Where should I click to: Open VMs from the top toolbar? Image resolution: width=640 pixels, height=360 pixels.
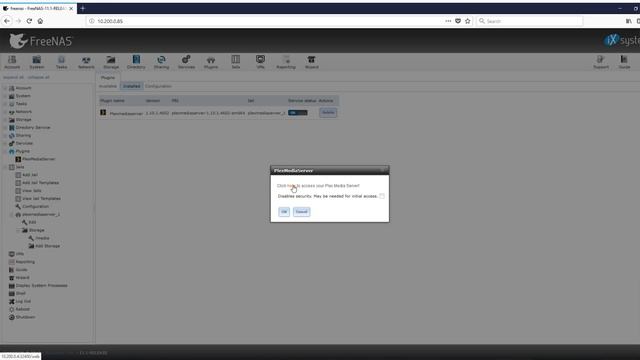(x=260, y=62)
